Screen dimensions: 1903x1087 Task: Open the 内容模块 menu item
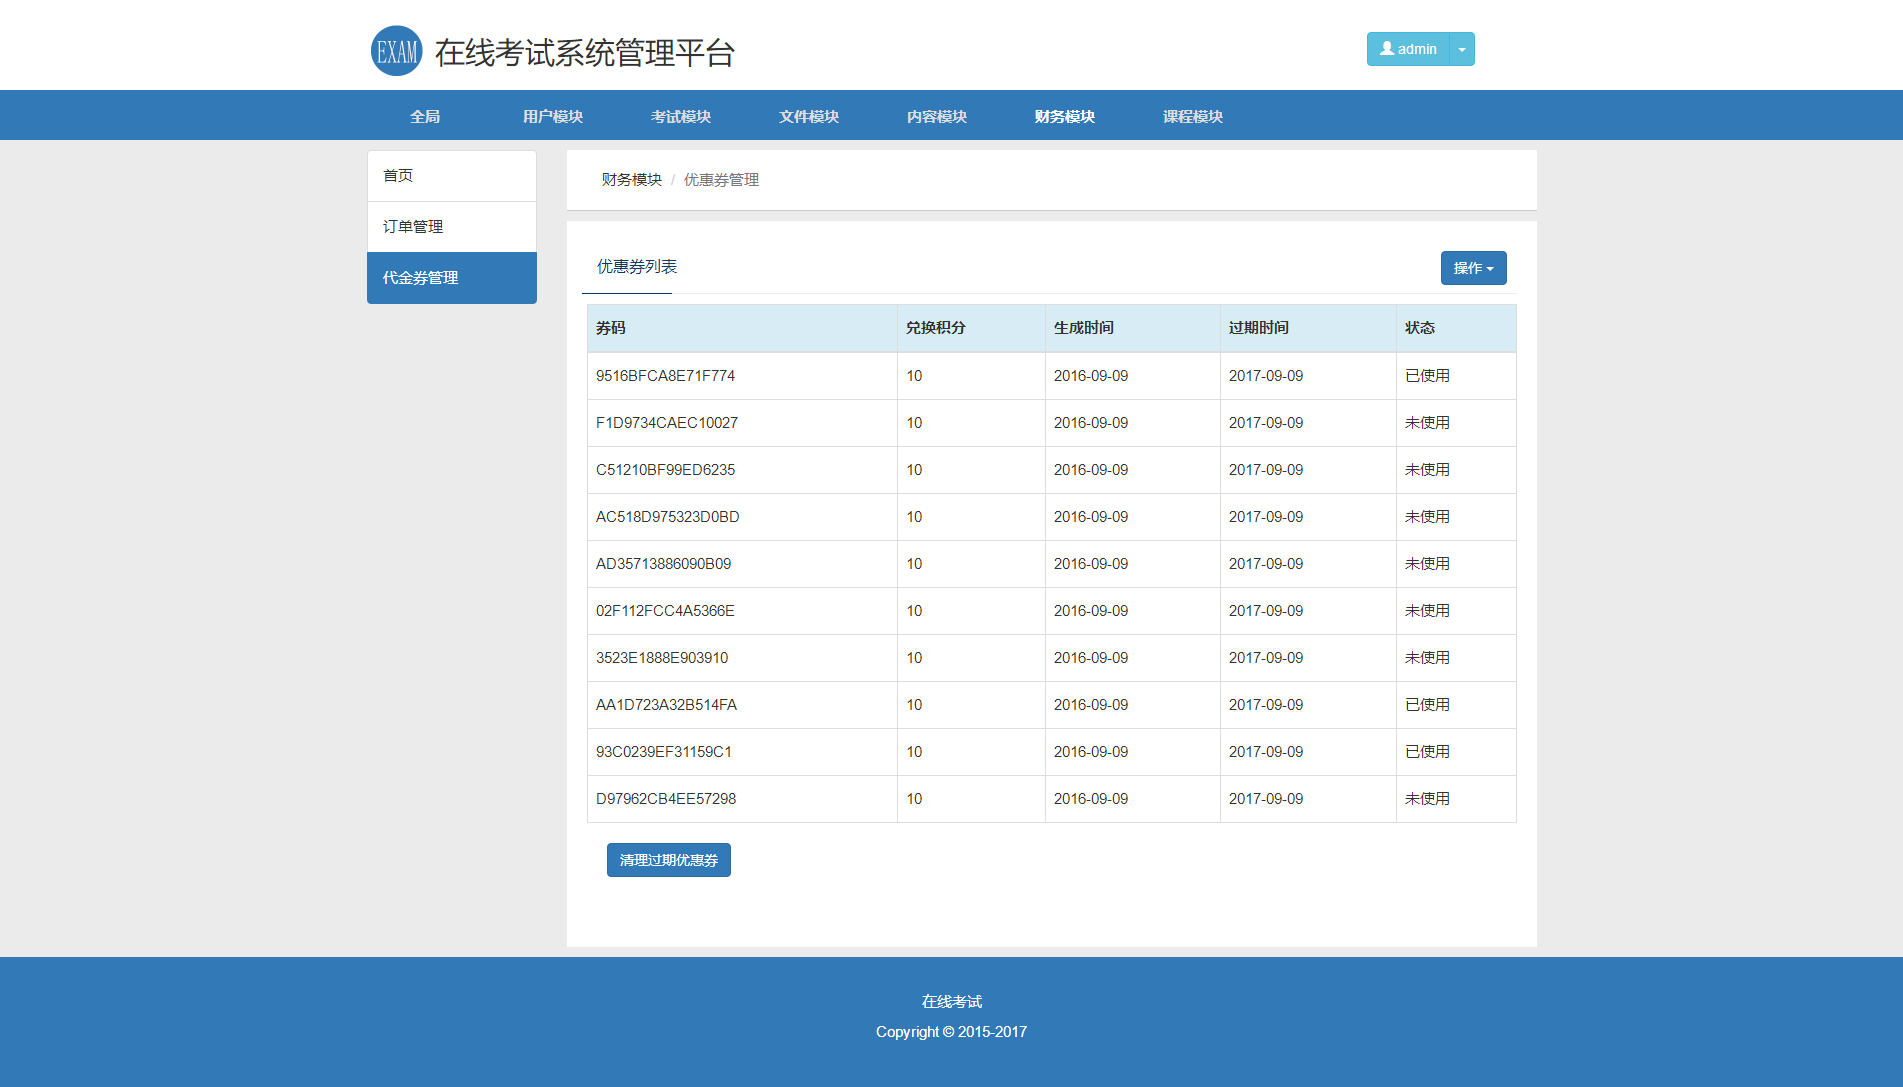[x=937, y=116]
